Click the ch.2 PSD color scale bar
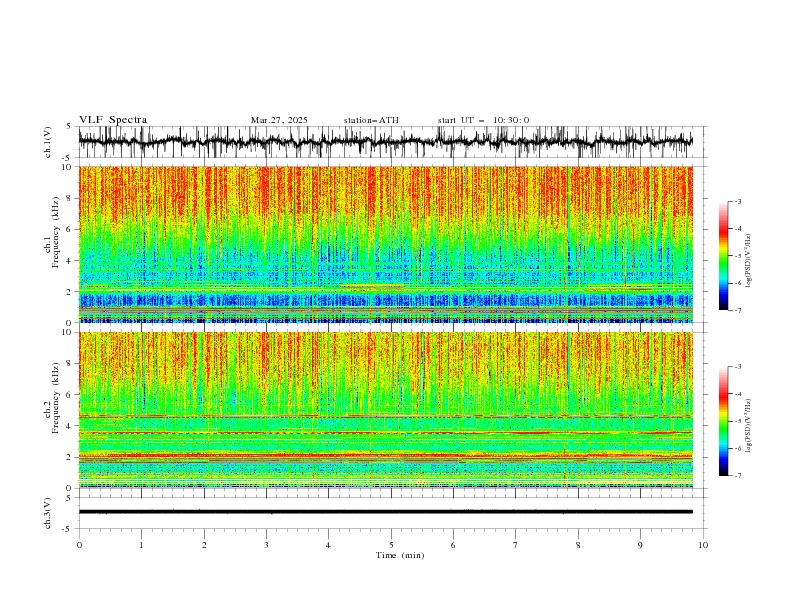Image resolution: width=792 pixels, height=612 pixels. (x=723, y=421)
